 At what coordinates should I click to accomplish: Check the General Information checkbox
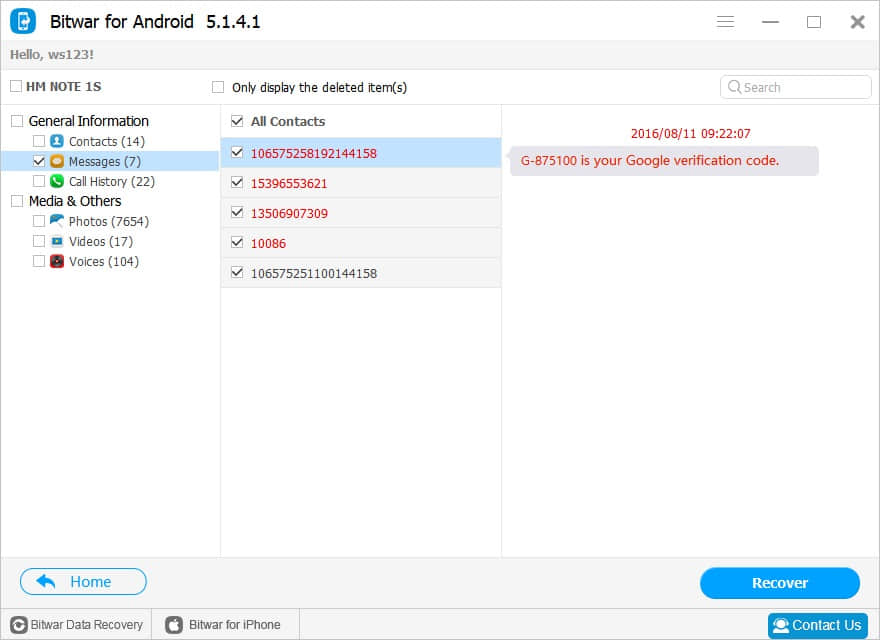(x=17, y=121)
